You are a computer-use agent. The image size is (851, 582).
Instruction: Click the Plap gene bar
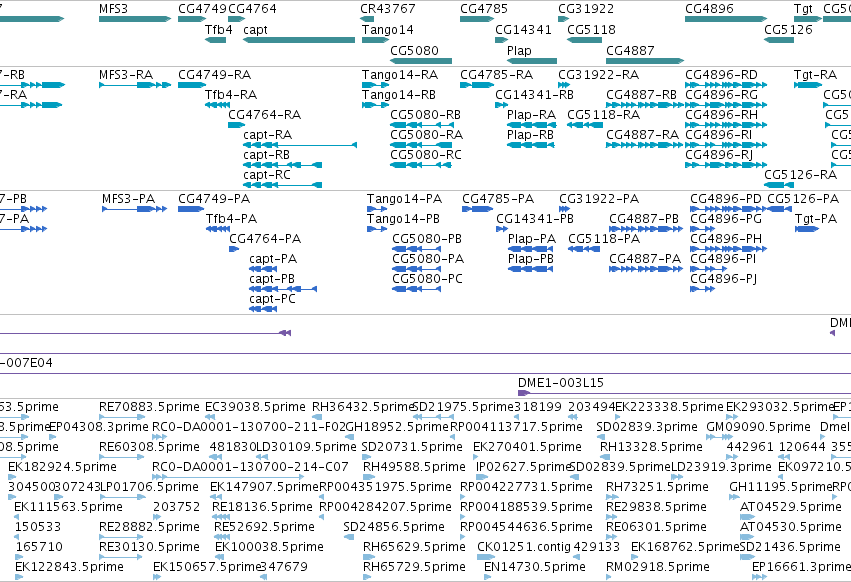tap(531, 61)
